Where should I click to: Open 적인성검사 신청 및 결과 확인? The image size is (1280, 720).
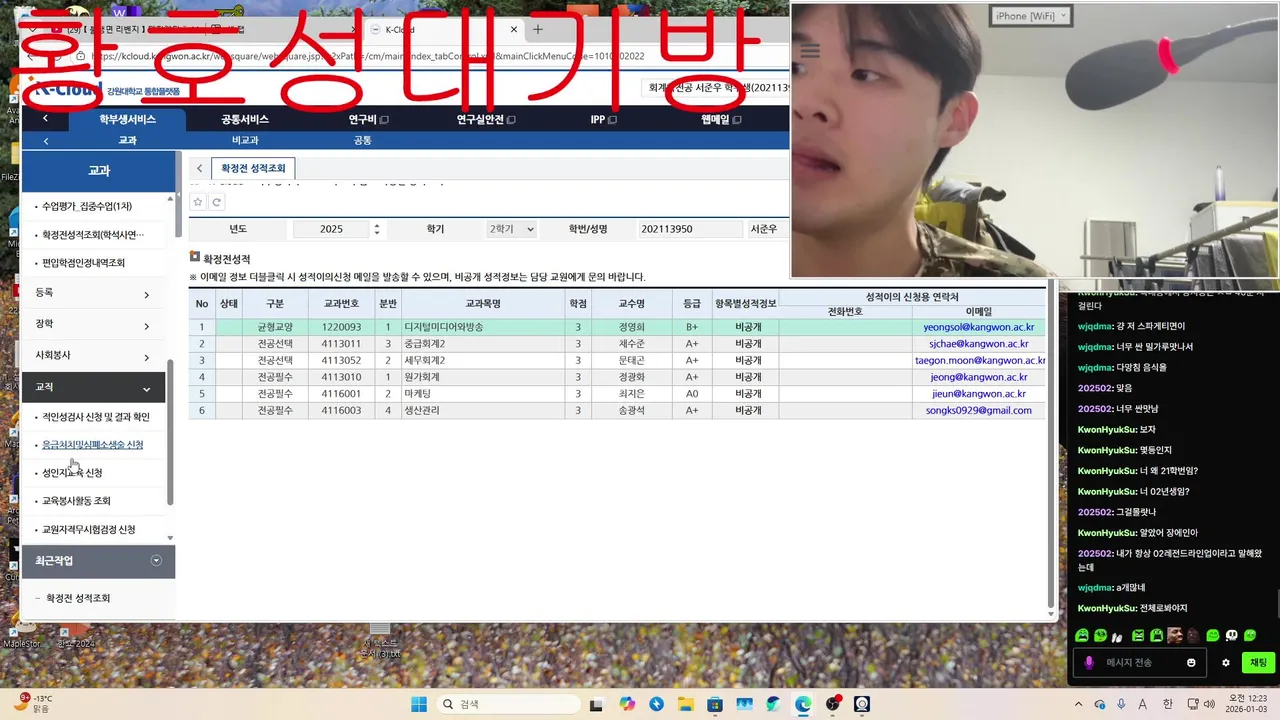(x=96, y=417)
